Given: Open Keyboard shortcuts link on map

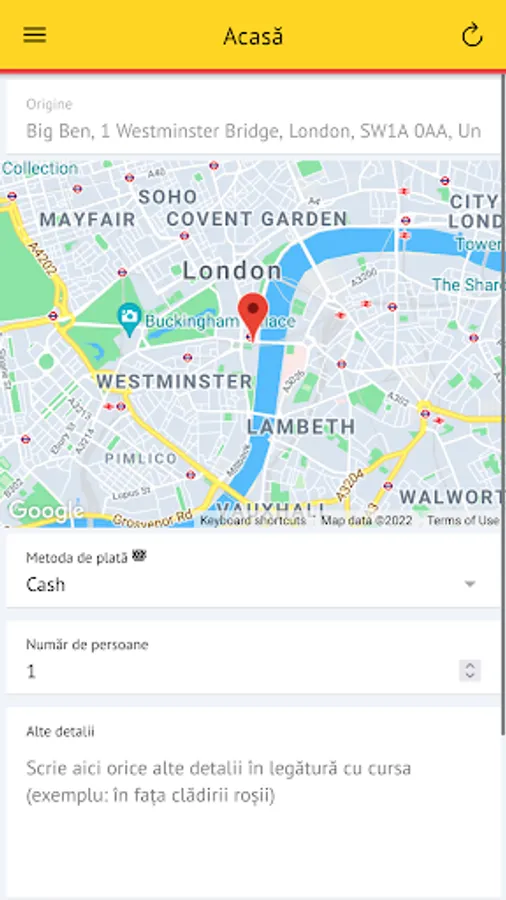Looking at the screenshot, I should [x=253, y=521].
